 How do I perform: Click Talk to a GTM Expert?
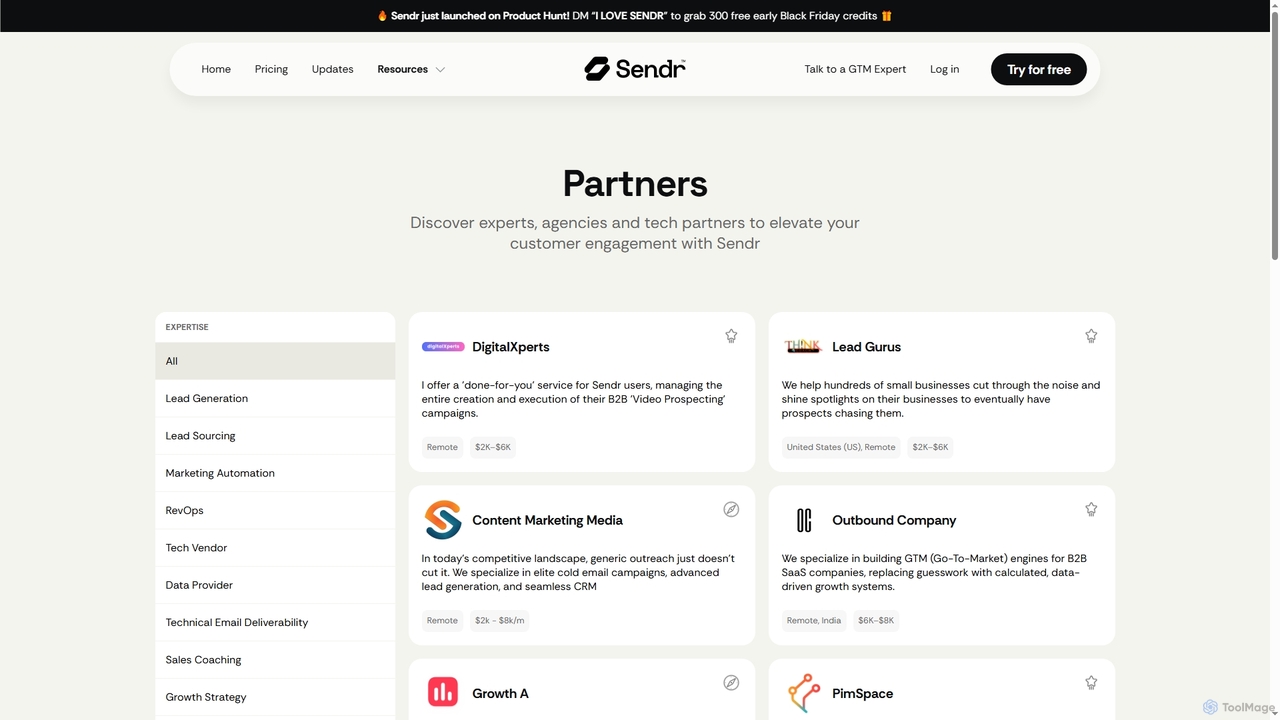pyautogui.click(x=855, y=69)
